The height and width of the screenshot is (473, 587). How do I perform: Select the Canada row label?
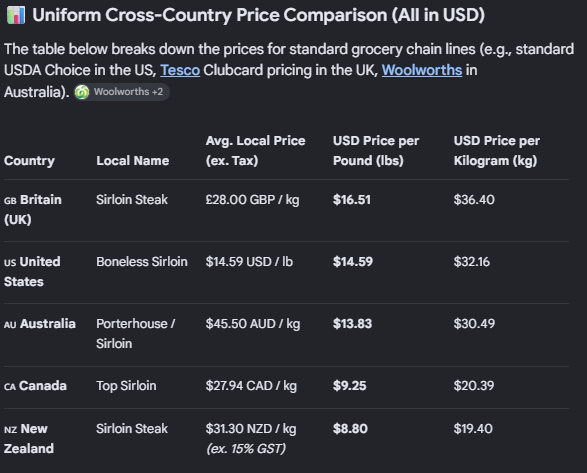[x=35, y=386]
